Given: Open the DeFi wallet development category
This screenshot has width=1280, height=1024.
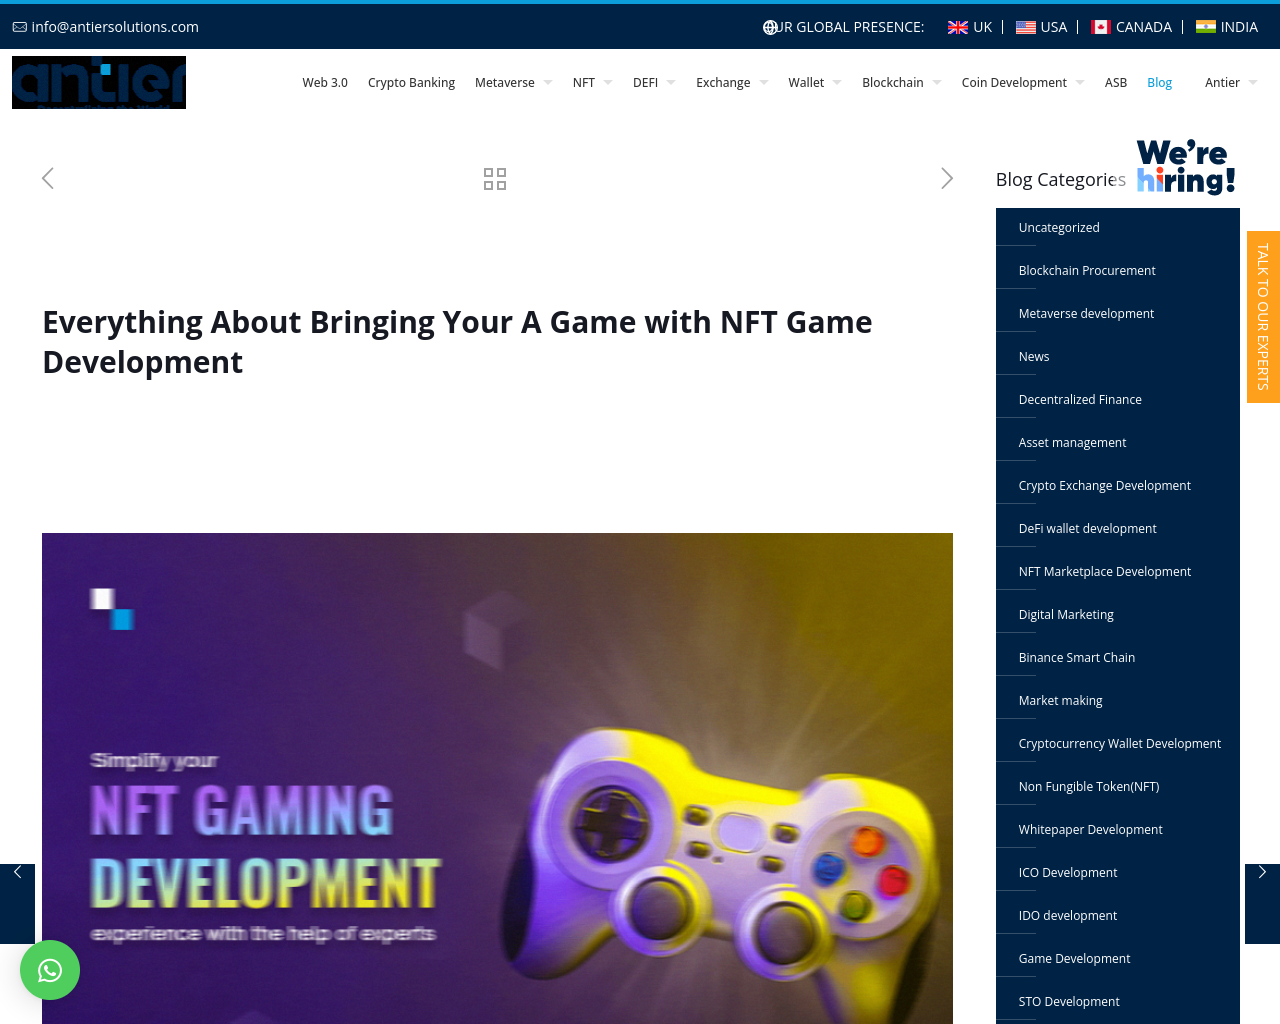Looking at the screenshot, I should coord(1088,529).
